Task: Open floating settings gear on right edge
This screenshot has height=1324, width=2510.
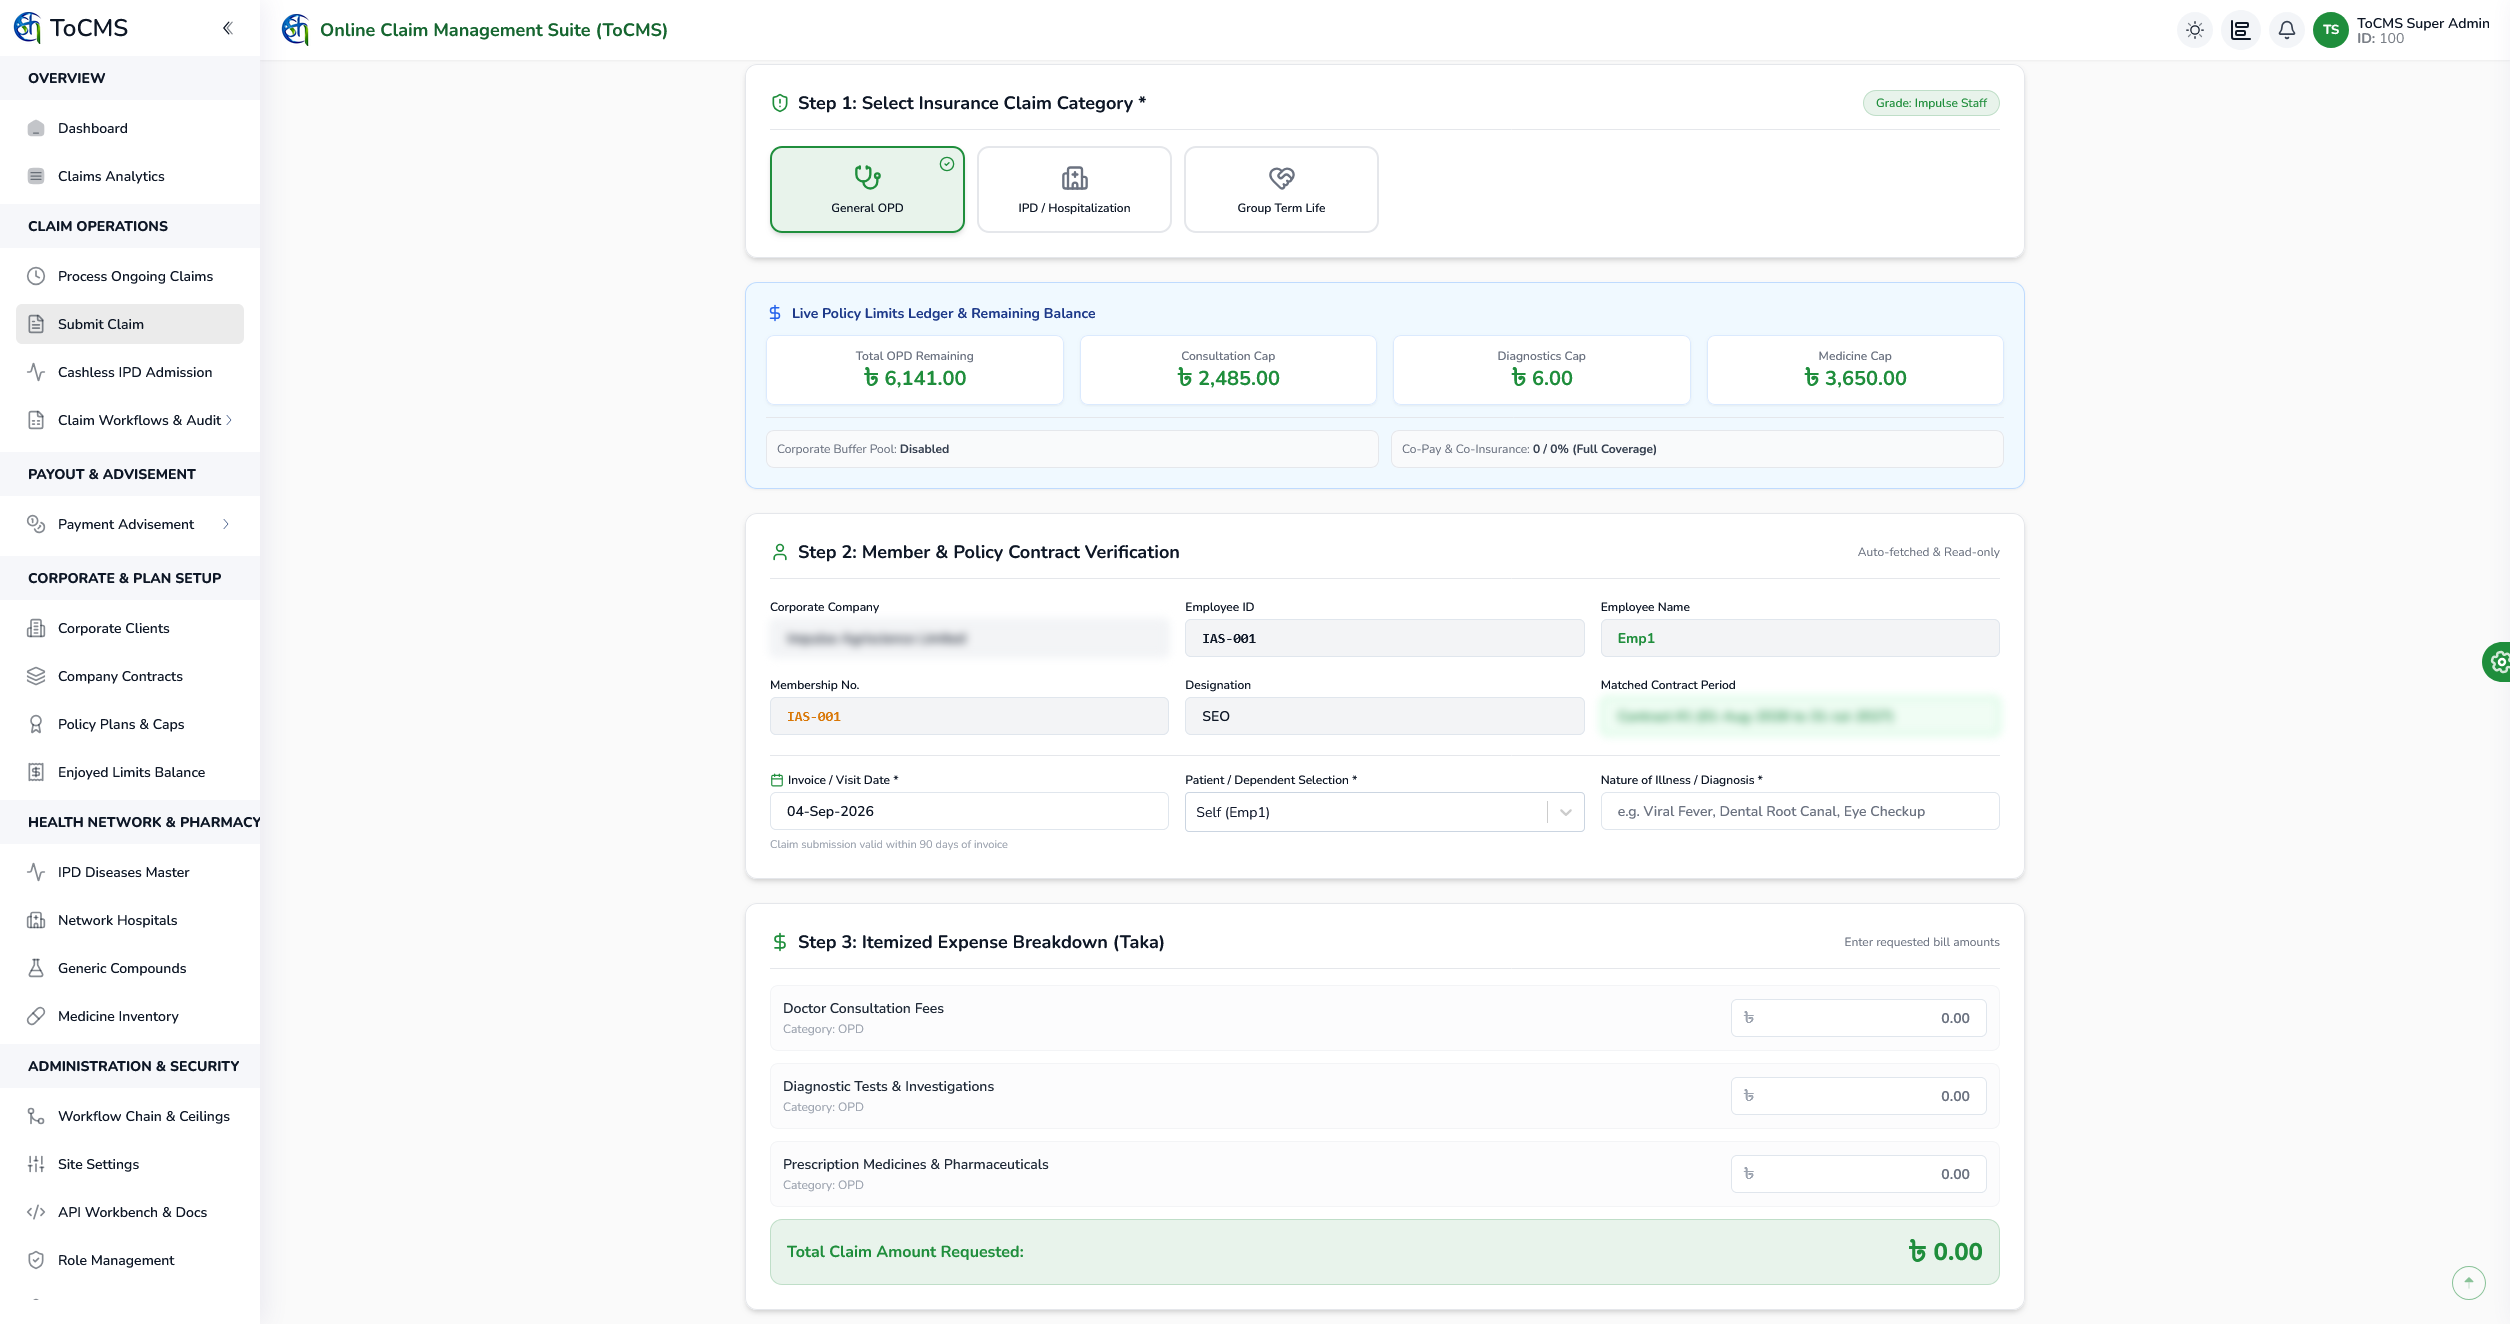Action: [2496, 662]
